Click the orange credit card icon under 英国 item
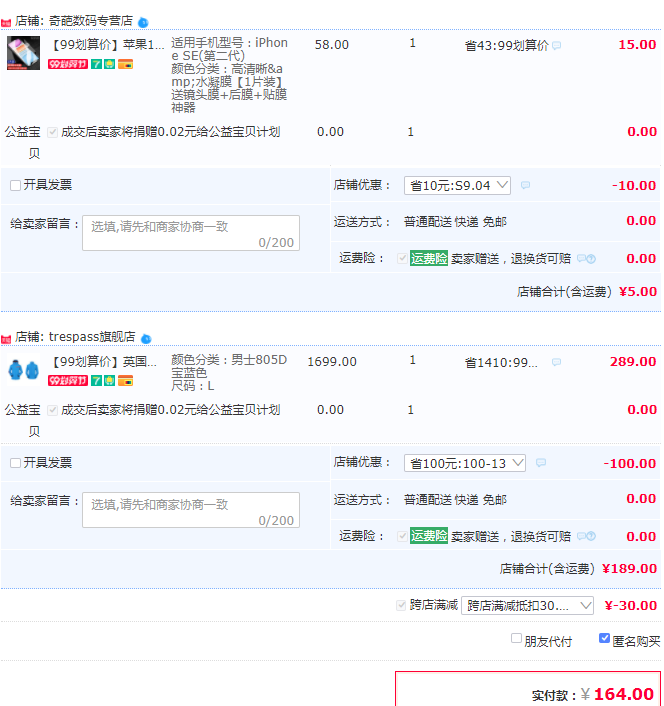The height and width of the screenshot is (706, 664). (126, 381)
